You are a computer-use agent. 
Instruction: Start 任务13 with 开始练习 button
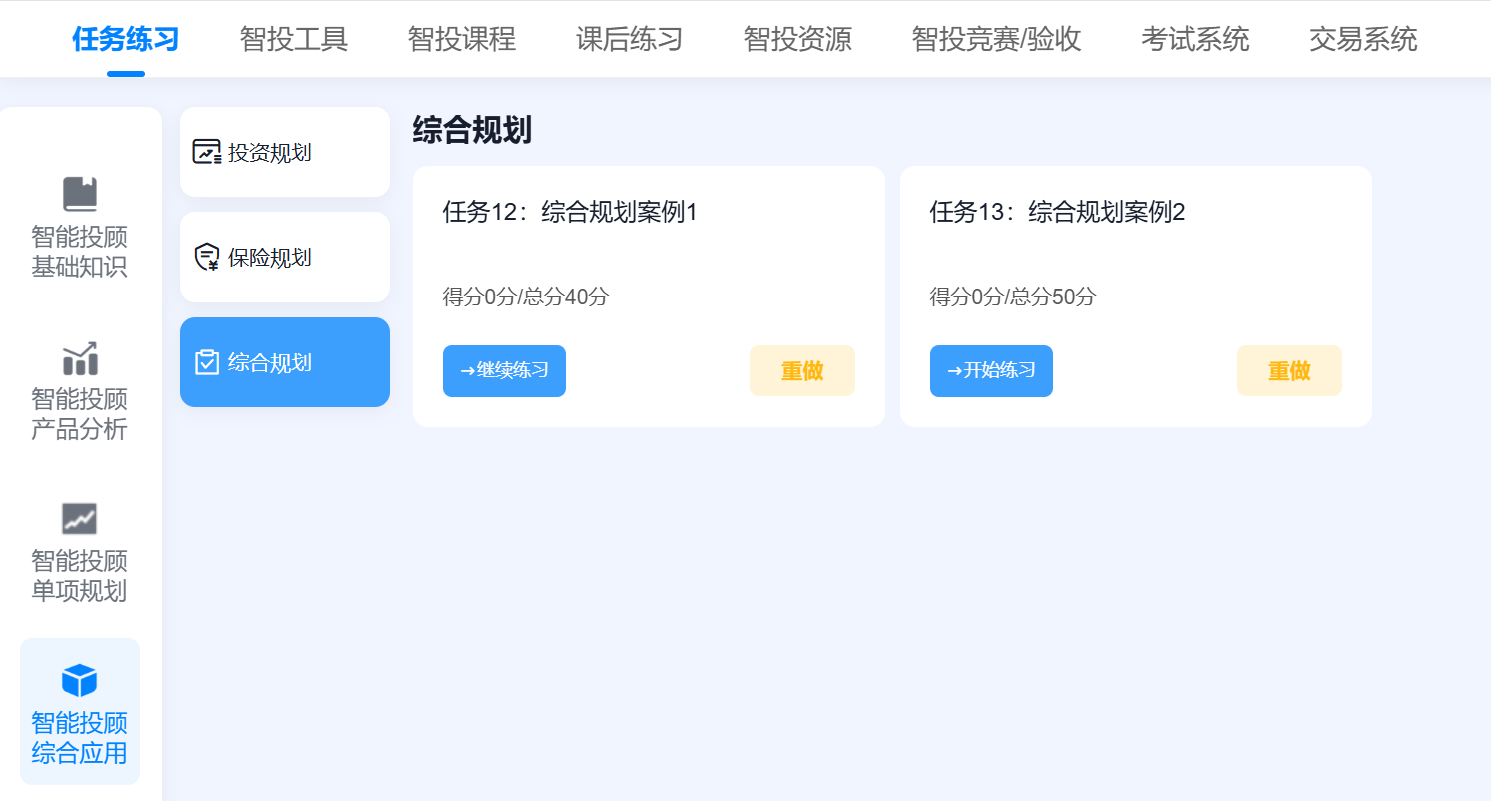click(x=991, y=370)
